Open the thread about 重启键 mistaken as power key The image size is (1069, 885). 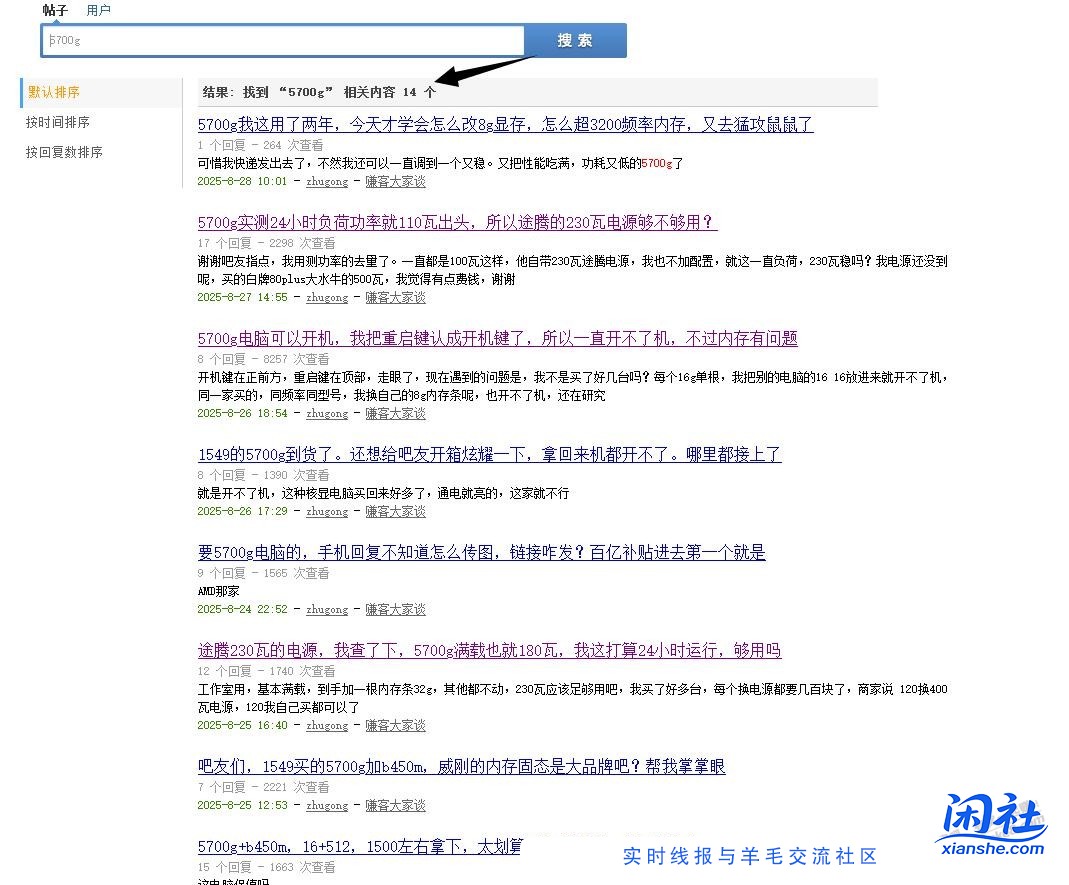(x=496, y=339)
